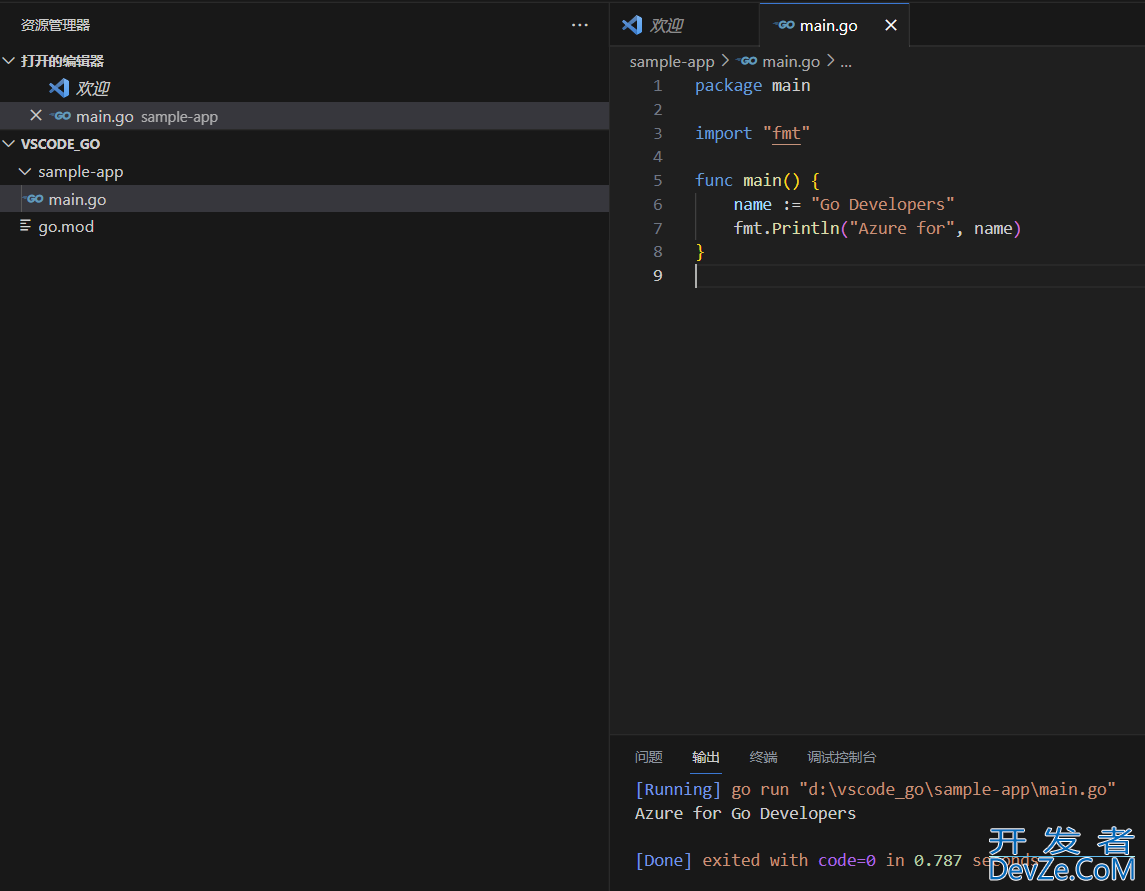The image size is (1145, 891).
Task: Select the main.go editor tab
Action: [834, 25]
